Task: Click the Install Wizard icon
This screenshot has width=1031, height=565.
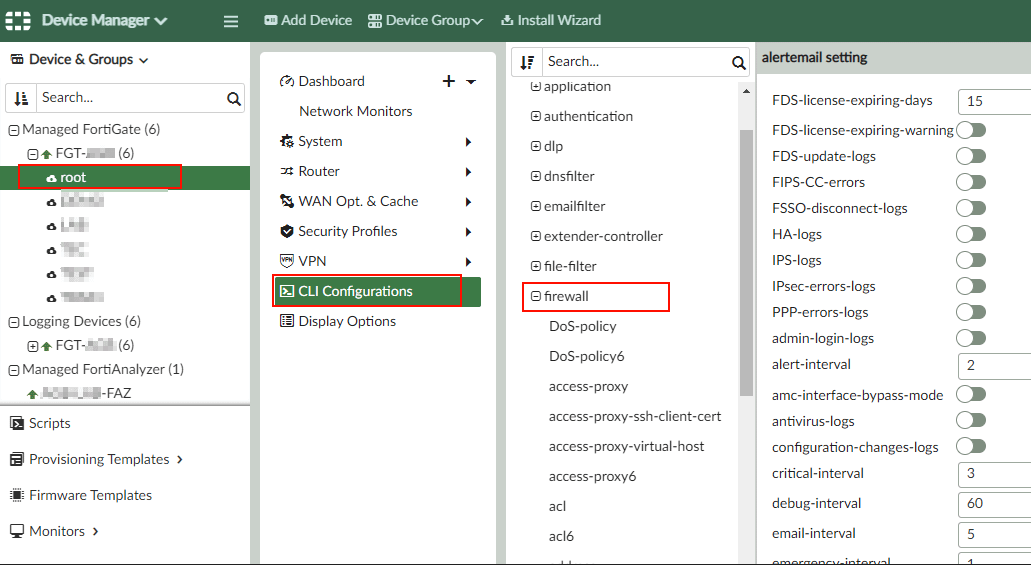Action: pyautogui.click(x=506, y=20)
